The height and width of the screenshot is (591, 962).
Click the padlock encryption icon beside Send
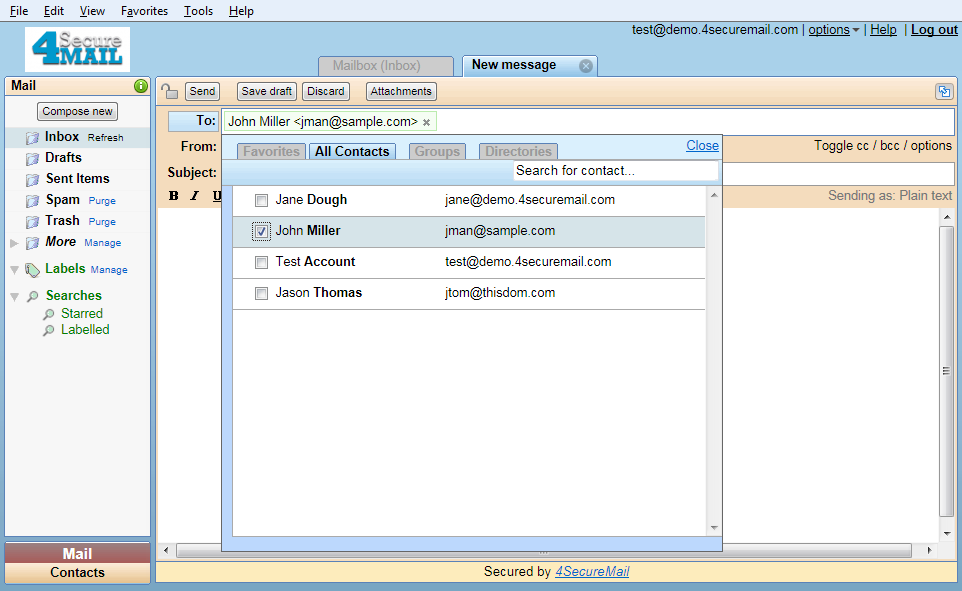pyautogui.click(x=170, y=91)
